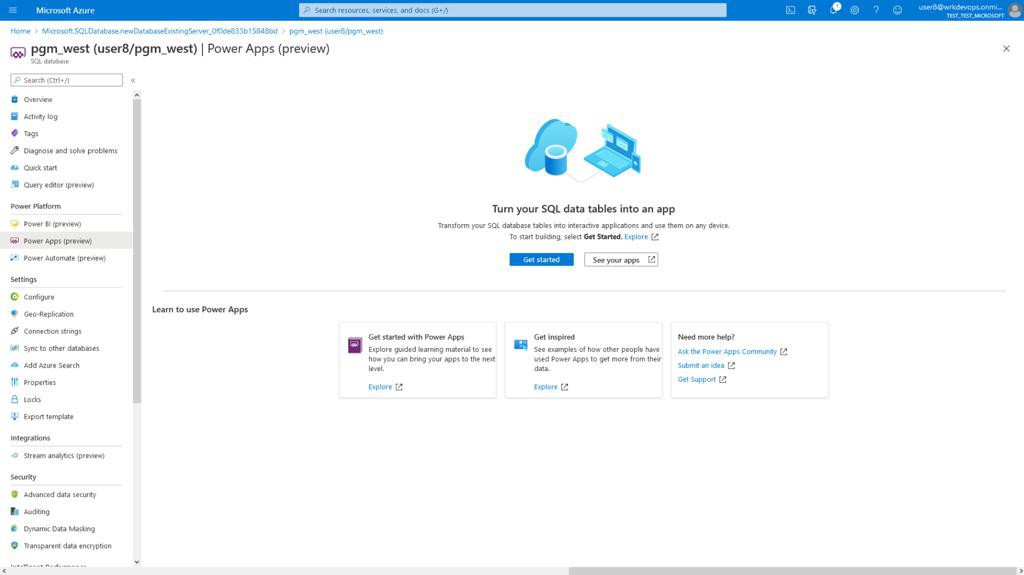Click the Query editor icon
This screenshot has height=575, width=1024.
14,184
